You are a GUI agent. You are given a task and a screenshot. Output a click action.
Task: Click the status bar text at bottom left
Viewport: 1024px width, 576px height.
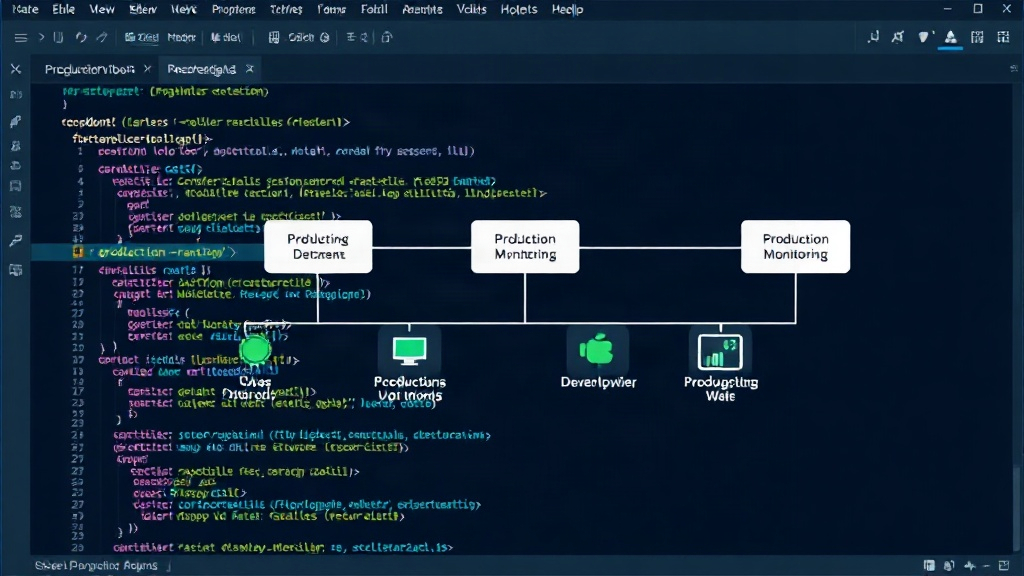(x=96, y=566)
